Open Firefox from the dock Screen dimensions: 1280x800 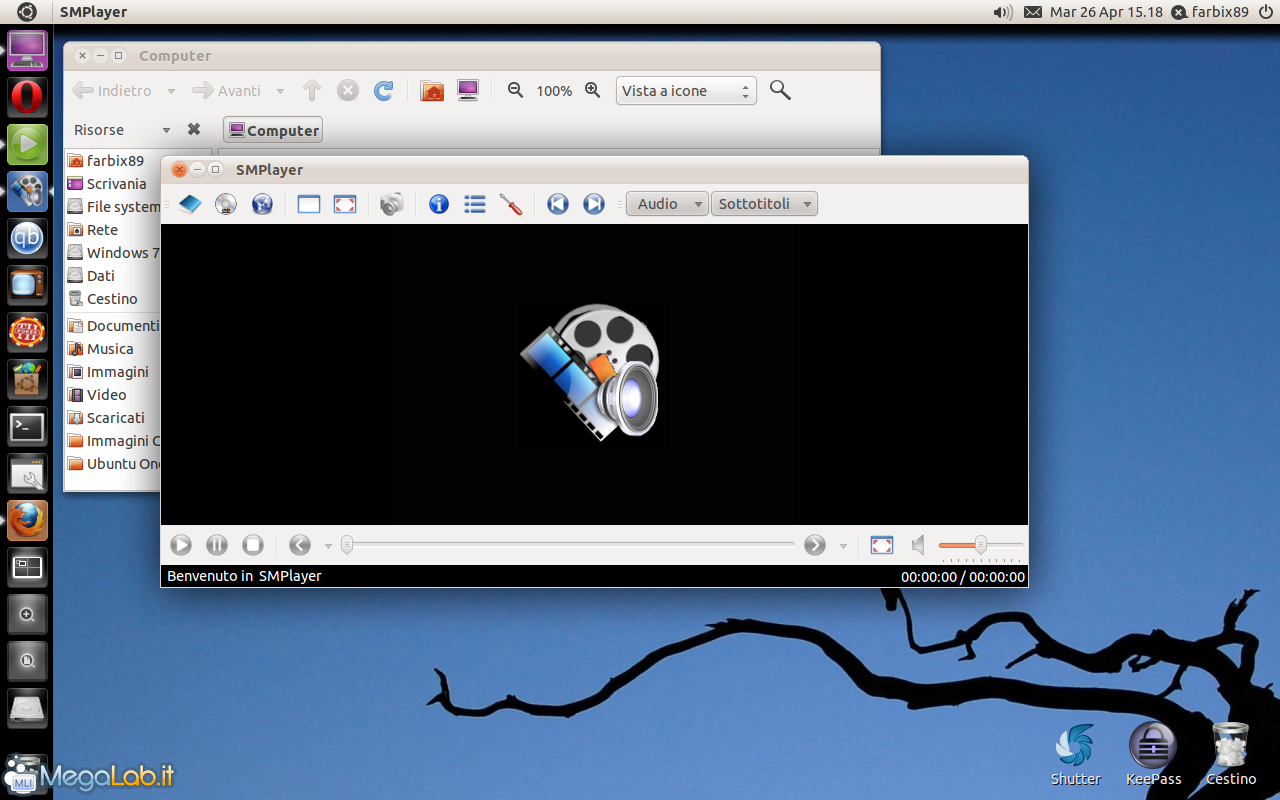pyautogui.click(x=27, y=521)
